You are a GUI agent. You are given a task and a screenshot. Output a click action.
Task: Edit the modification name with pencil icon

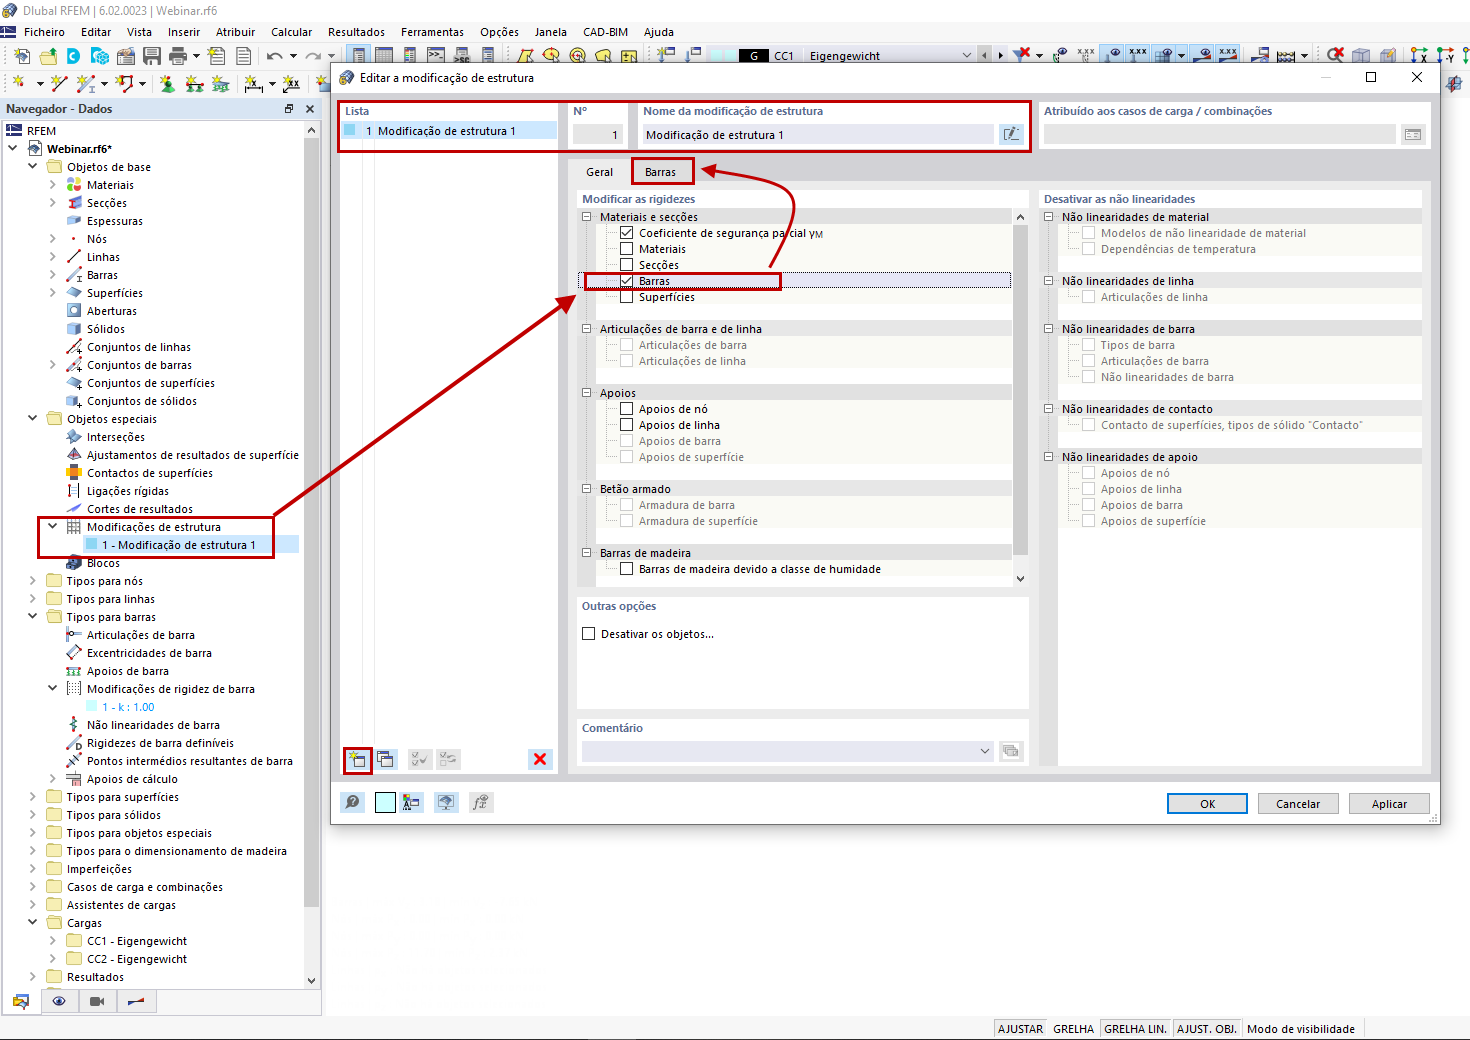coord(1012,134)
